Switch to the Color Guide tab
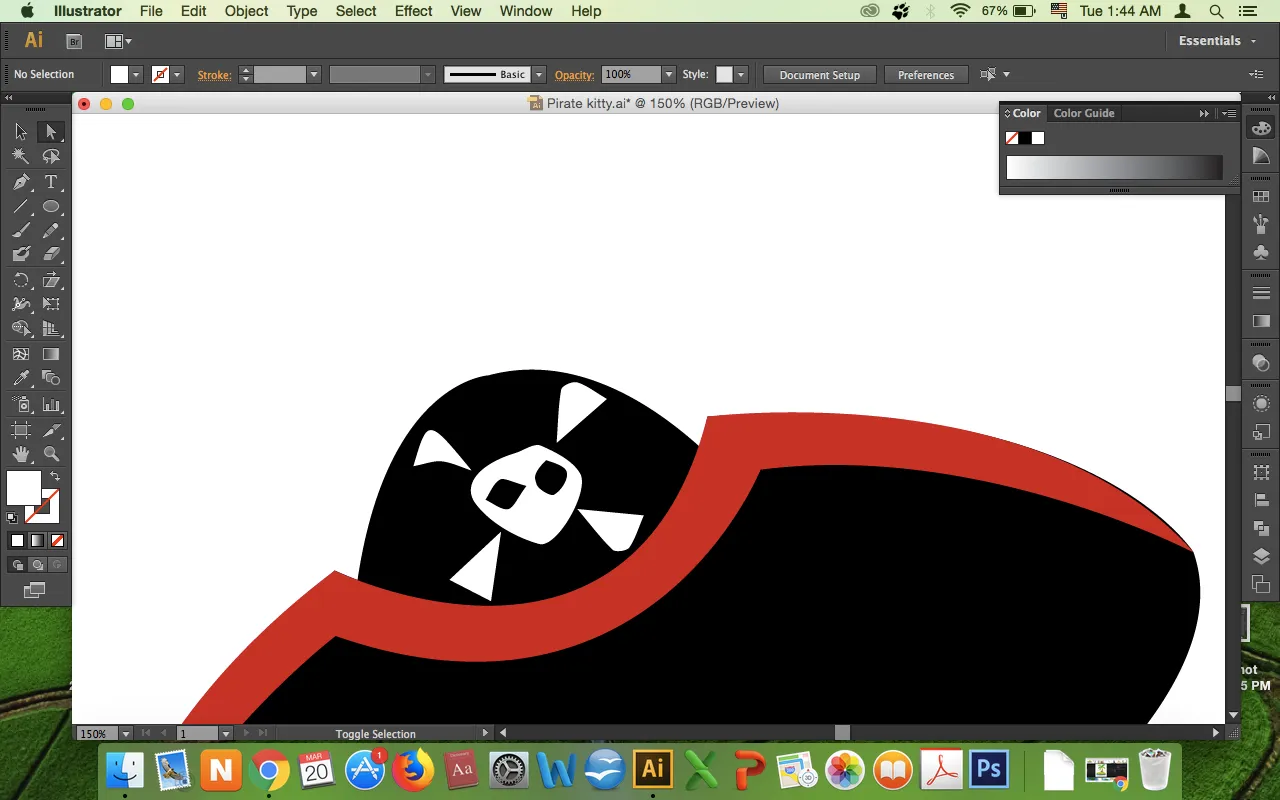Image resolution: width=1280 pixels, height=800 pixels. tap(1084, 113)
